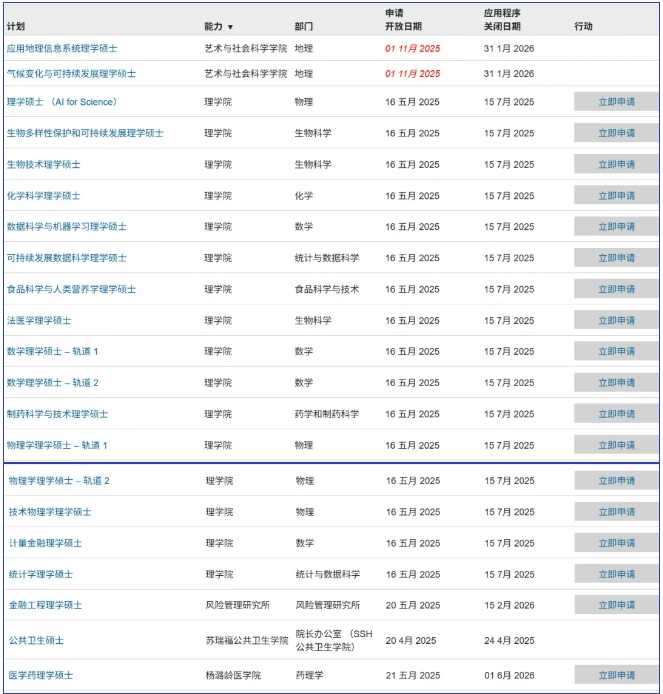Open 数学理学硕士 – 轨道 2 link
Screen dimensions: 663x694
click(x=53, y=383)
